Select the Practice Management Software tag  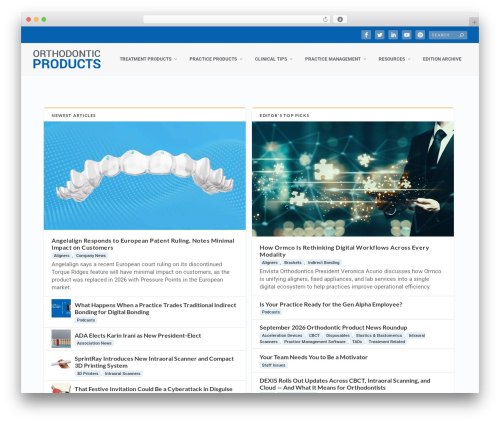pyautogui.click(x=315, y=342)
